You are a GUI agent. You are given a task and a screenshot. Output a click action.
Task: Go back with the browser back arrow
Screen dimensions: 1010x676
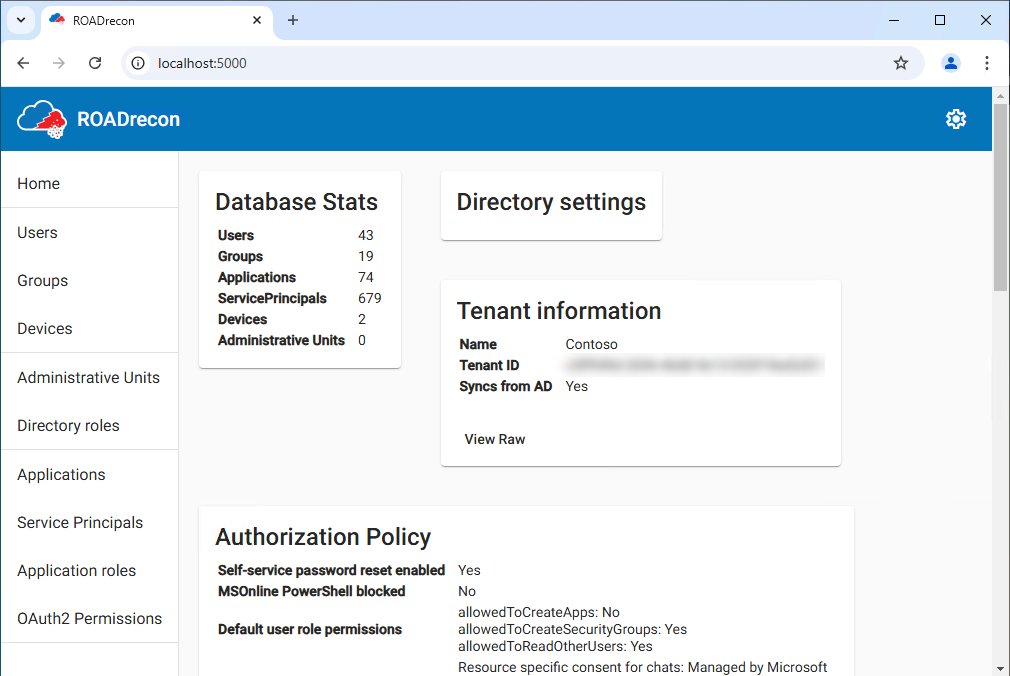point(23,63)
